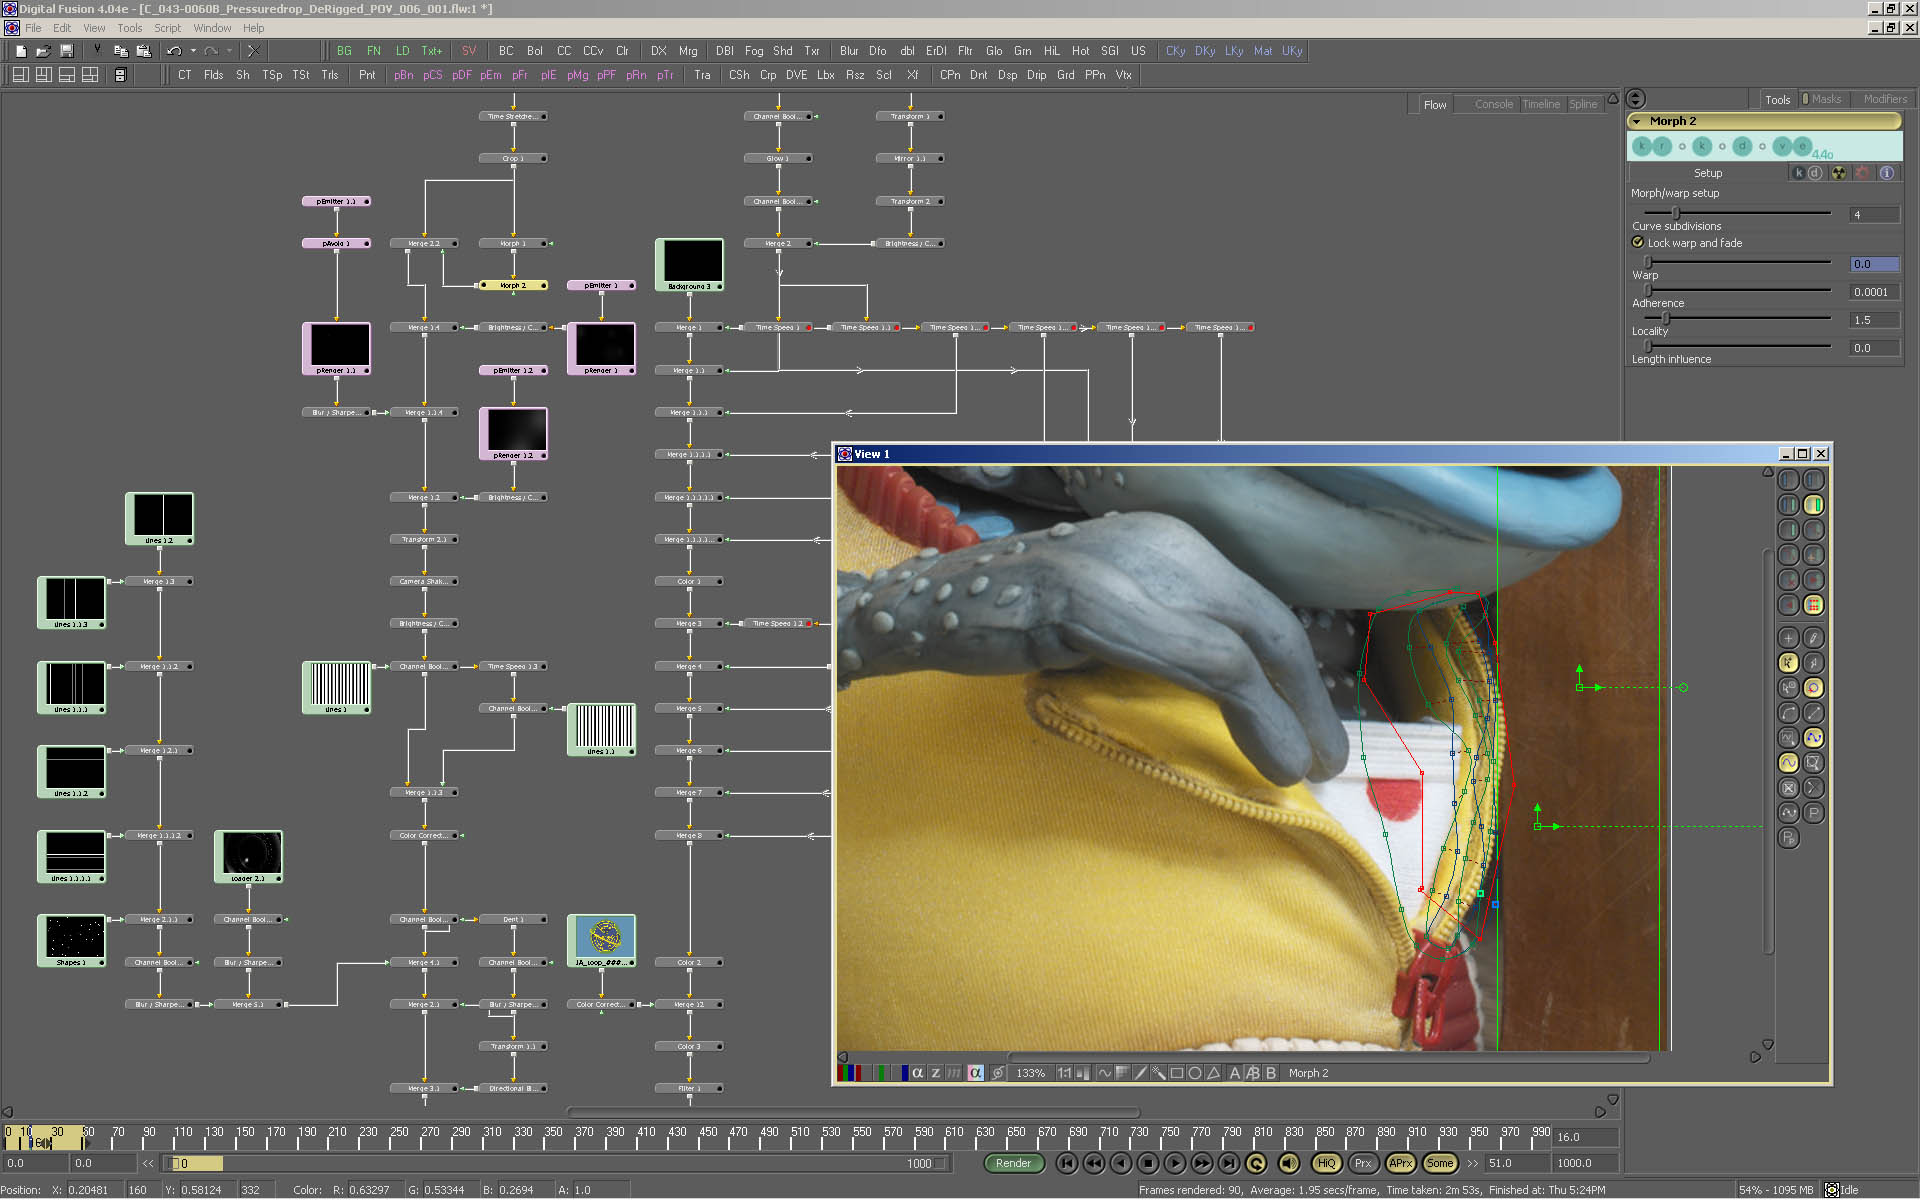This screenshot has width=1920, height=1200.
Task: Click the Undo arrow icon
Action: click(174, 51)
